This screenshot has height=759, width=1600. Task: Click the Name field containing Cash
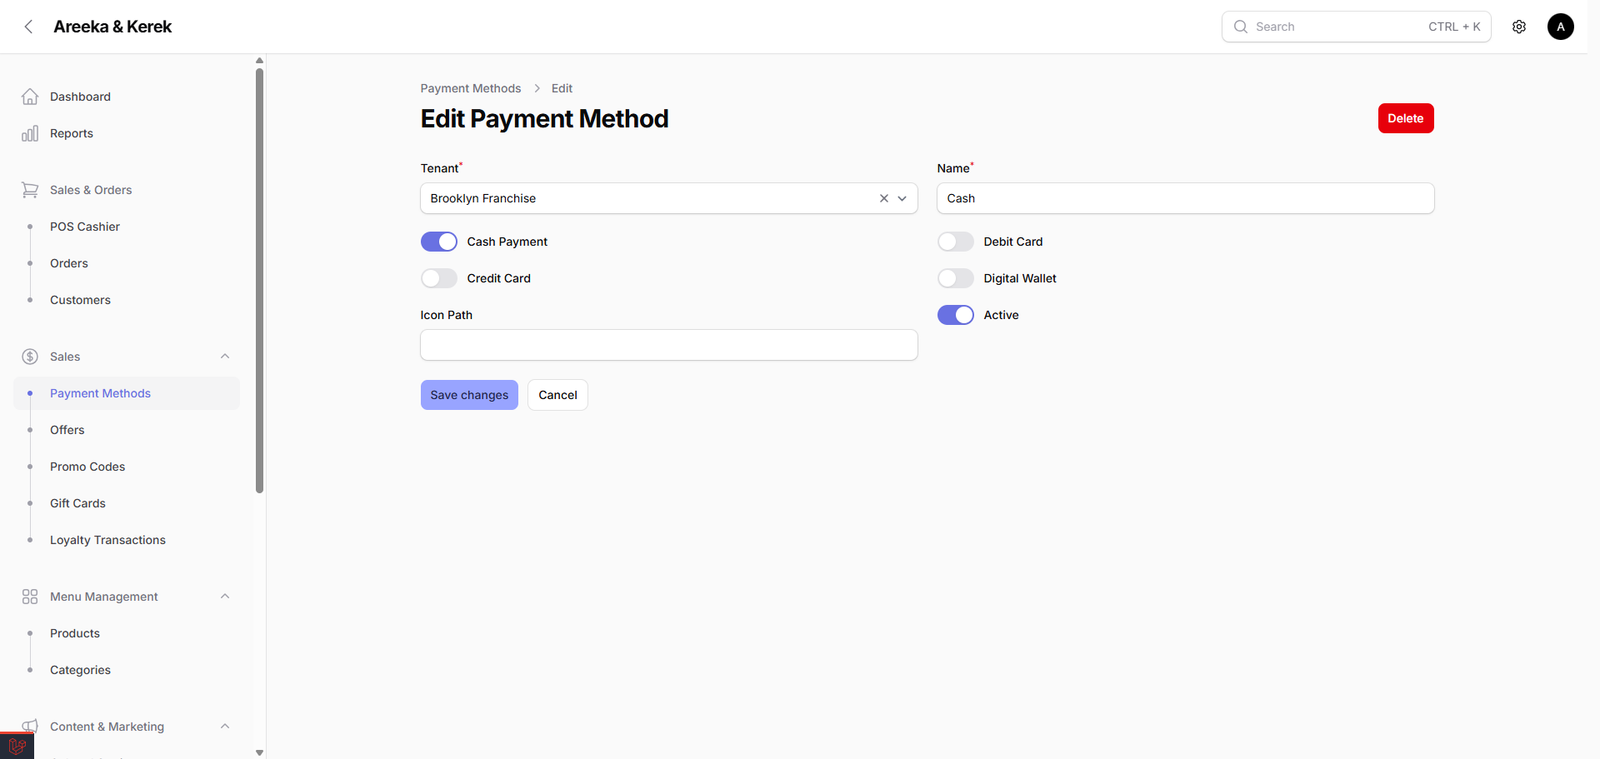pos(1185,198)
